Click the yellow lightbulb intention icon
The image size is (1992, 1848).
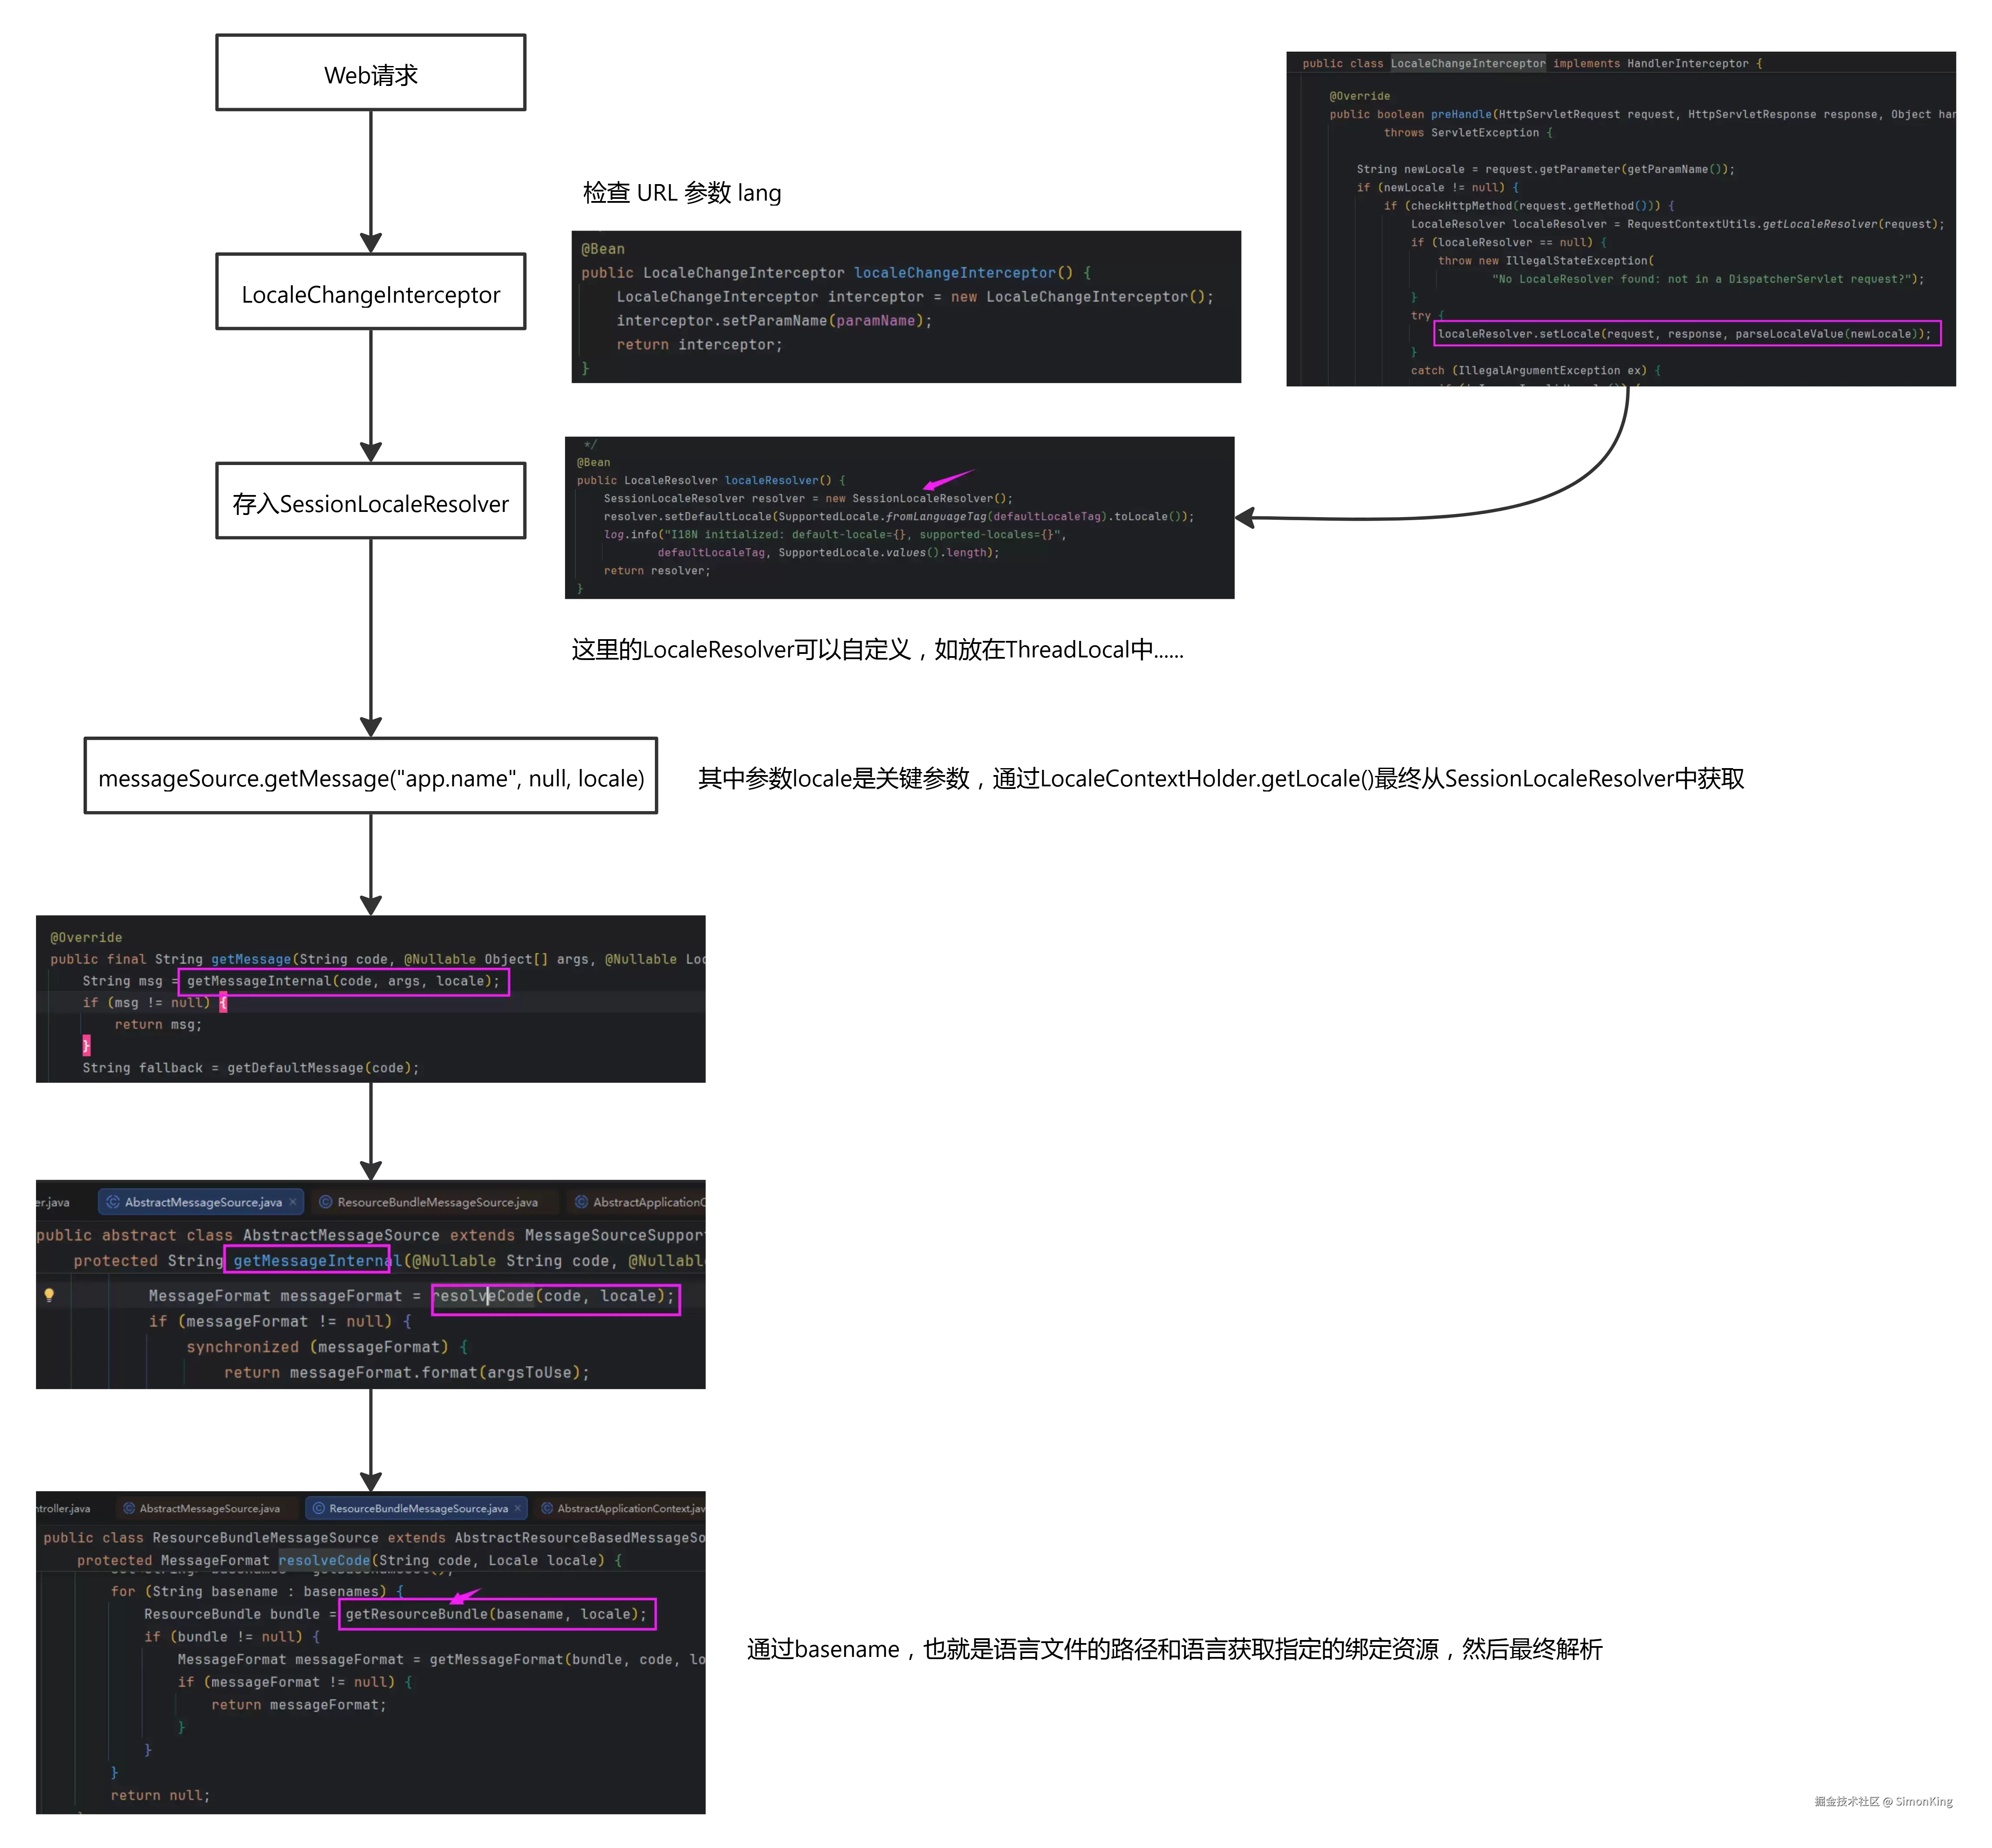click(49, 1294)
